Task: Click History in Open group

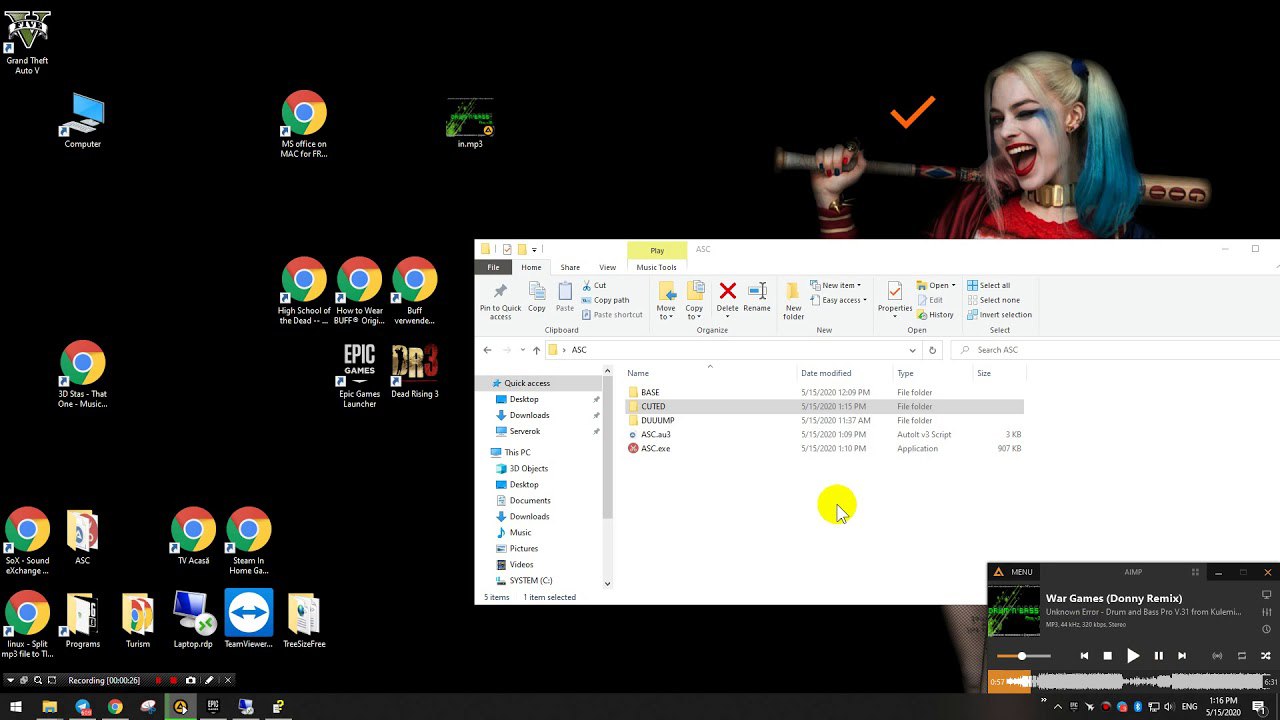Action: [x=934, y=315]
